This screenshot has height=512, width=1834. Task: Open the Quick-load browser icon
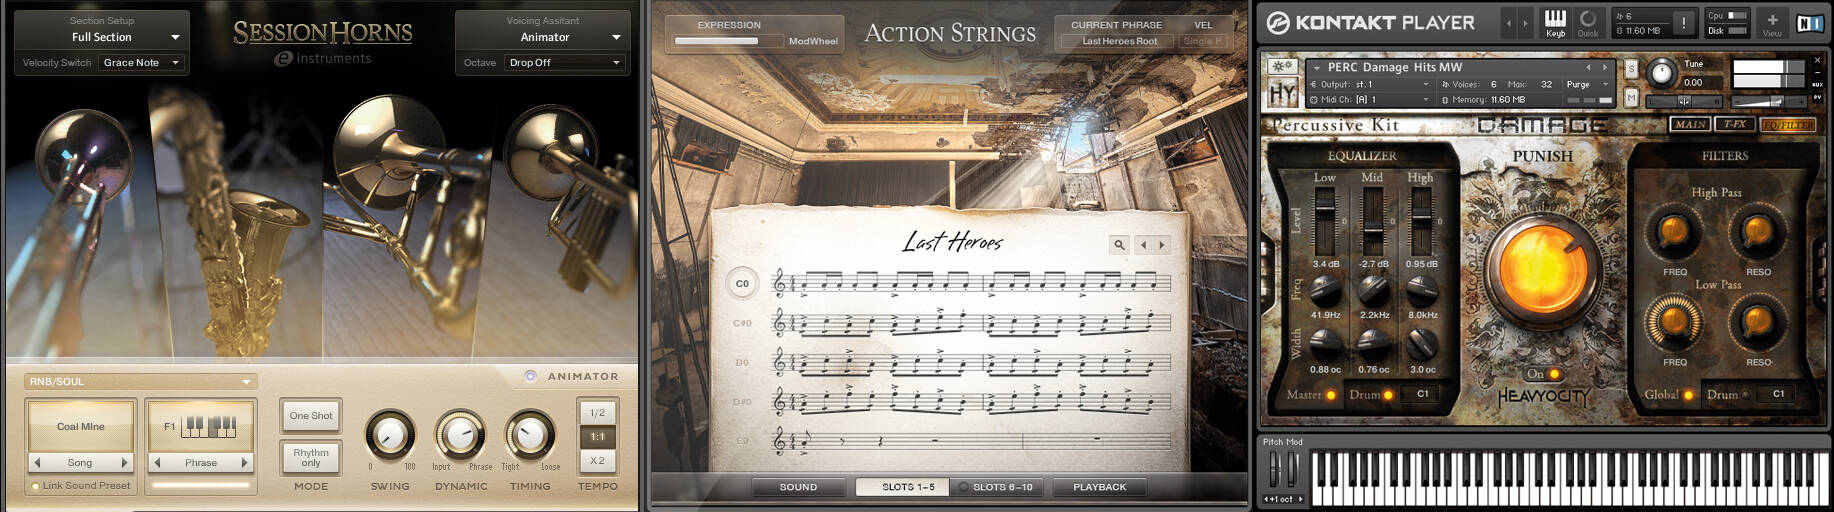pos(1588,22)
